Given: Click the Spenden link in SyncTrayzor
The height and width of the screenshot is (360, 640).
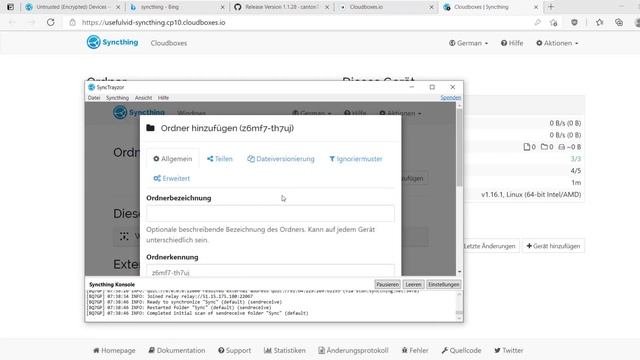Looking at the screenshot, I should coord(451,98).
